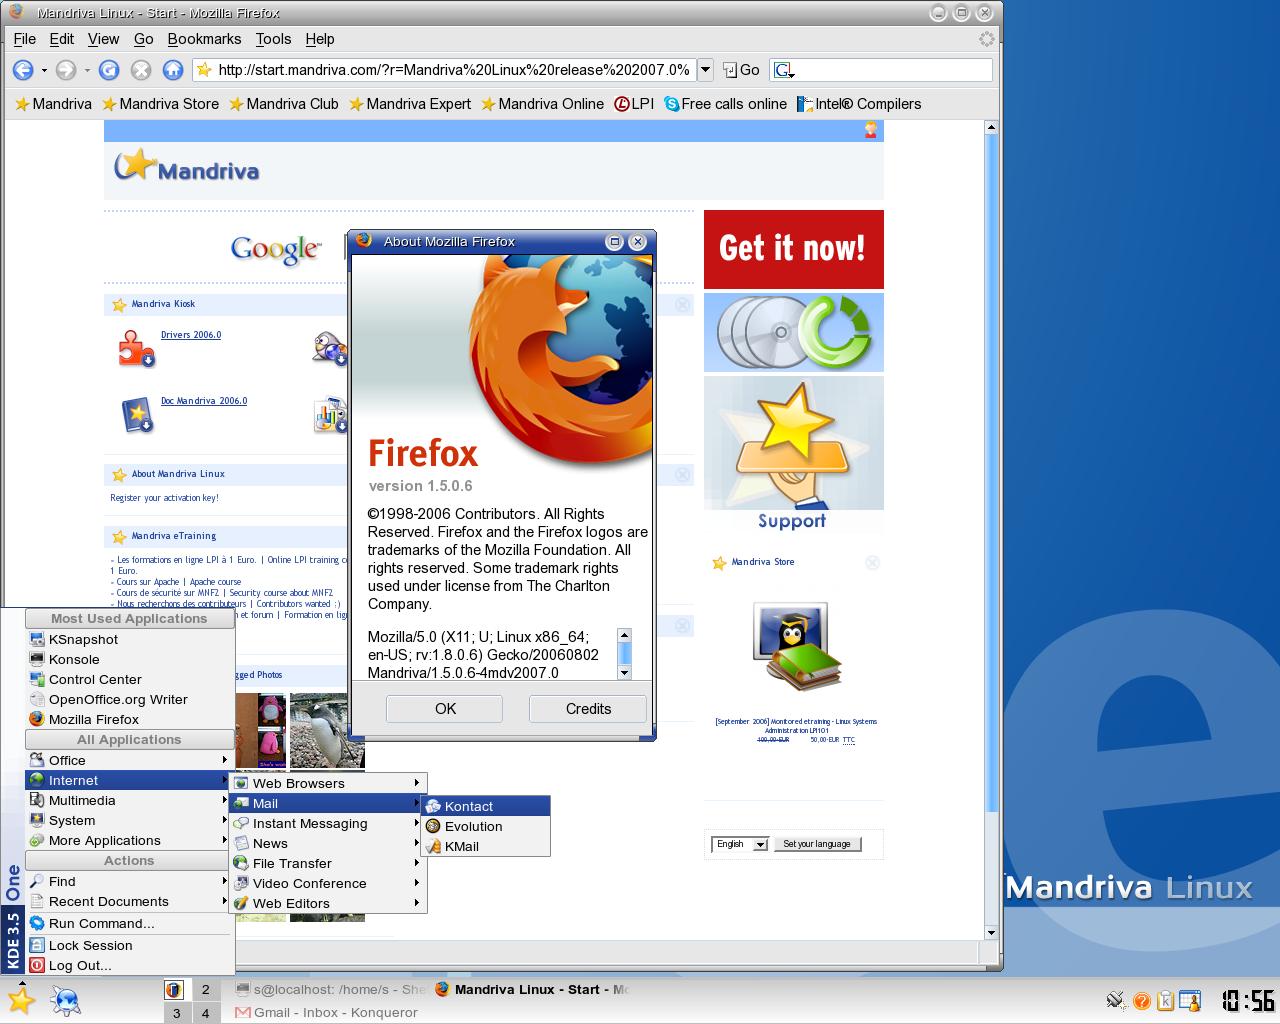Launch Kontact from the Mail submenu

pyautogui.click(x=486, y=806)
